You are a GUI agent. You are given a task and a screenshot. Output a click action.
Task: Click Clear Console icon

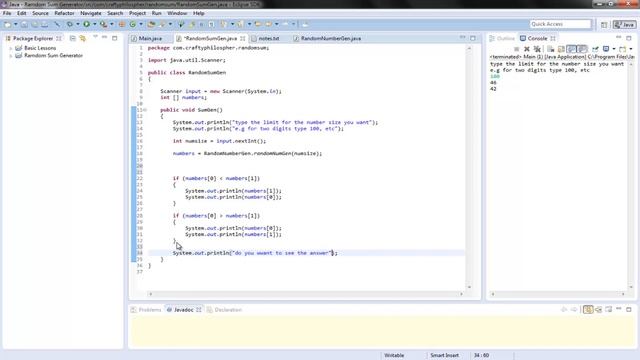click(x=551, y=49)
